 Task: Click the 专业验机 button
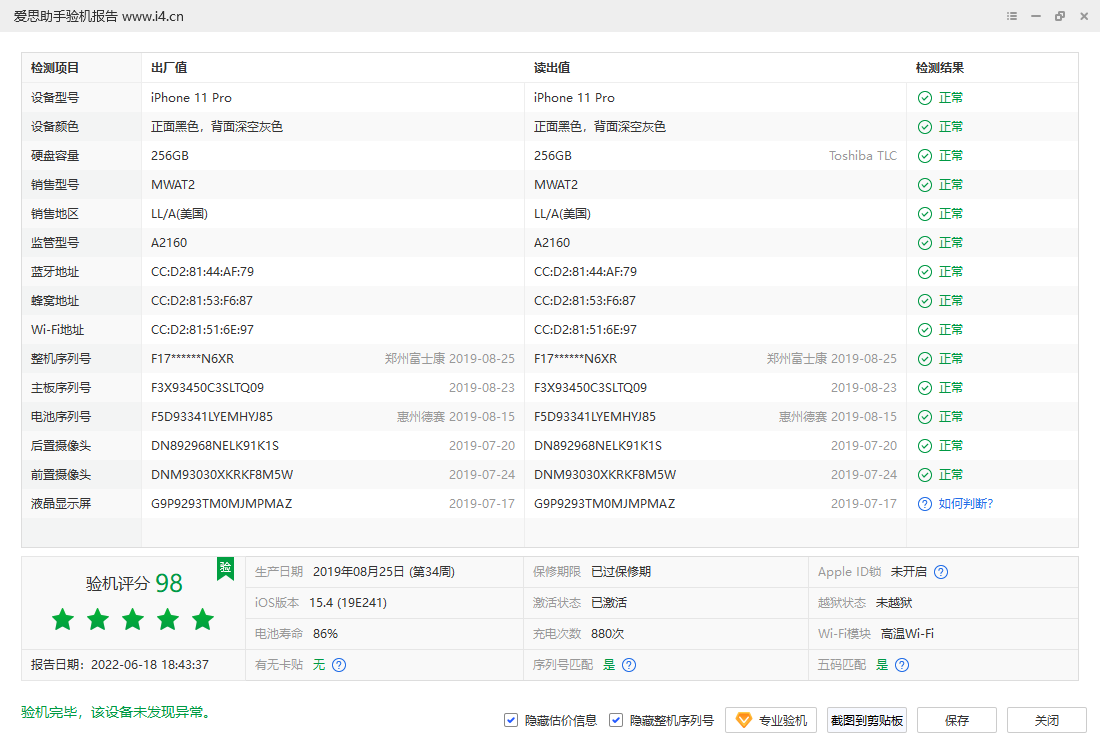pyautogui.click(x=771, y=720)
